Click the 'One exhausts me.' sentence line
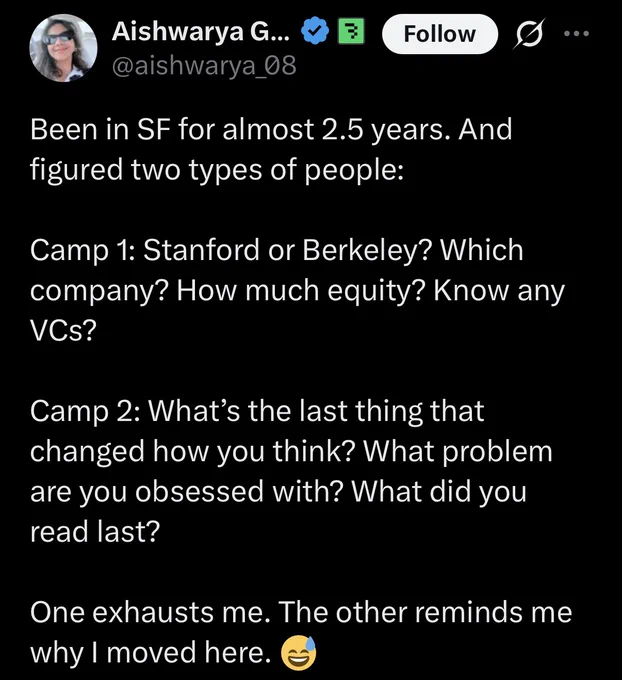Image resolution: width=622 pixels, height=680 pixels. pyautogui.click(x=301, y=612)
